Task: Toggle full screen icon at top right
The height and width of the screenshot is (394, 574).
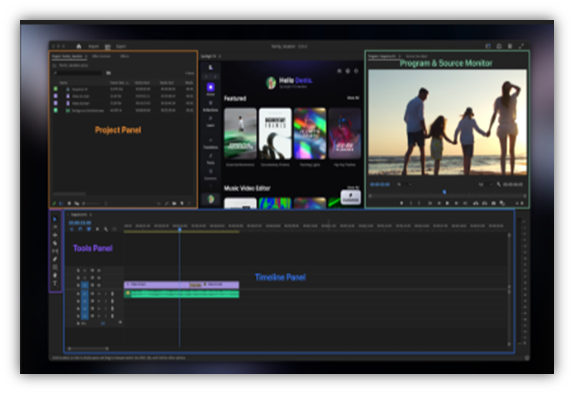Action: pyautogui.click(x=521, y=46)
